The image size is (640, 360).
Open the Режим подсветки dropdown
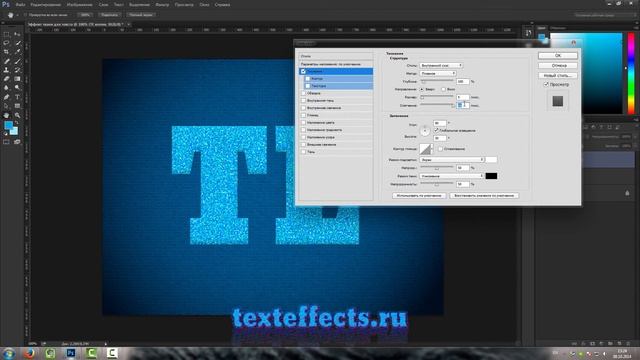pyautogui.click(x=452, y=160)
